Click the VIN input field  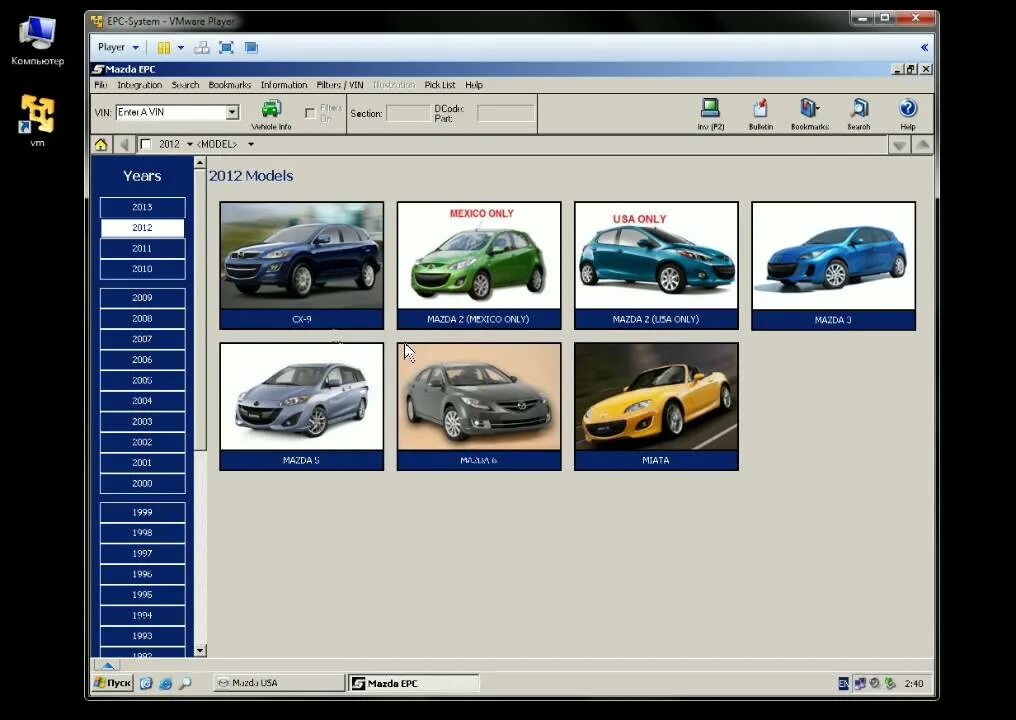[x=171, y=112]
